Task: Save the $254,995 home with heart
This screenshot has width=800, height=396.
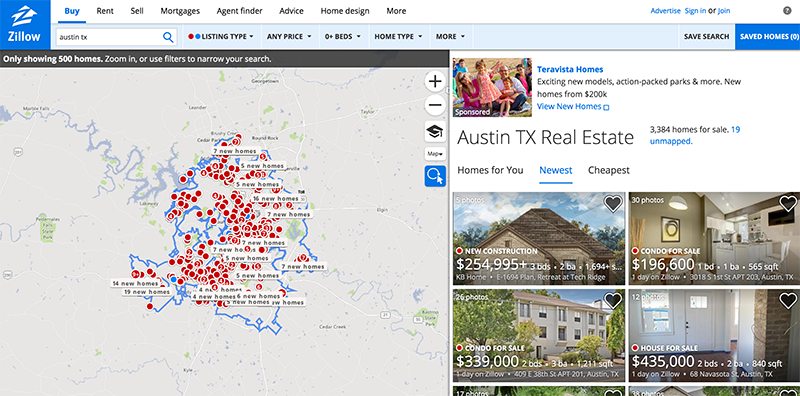Action: click(613, 204)
